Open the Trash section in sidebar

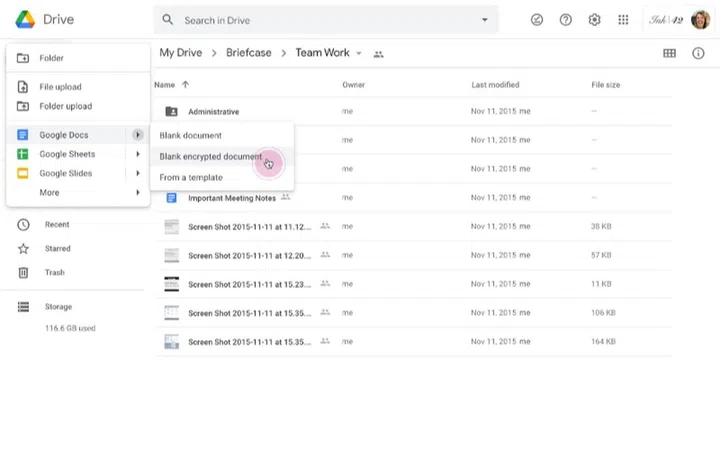54,272
